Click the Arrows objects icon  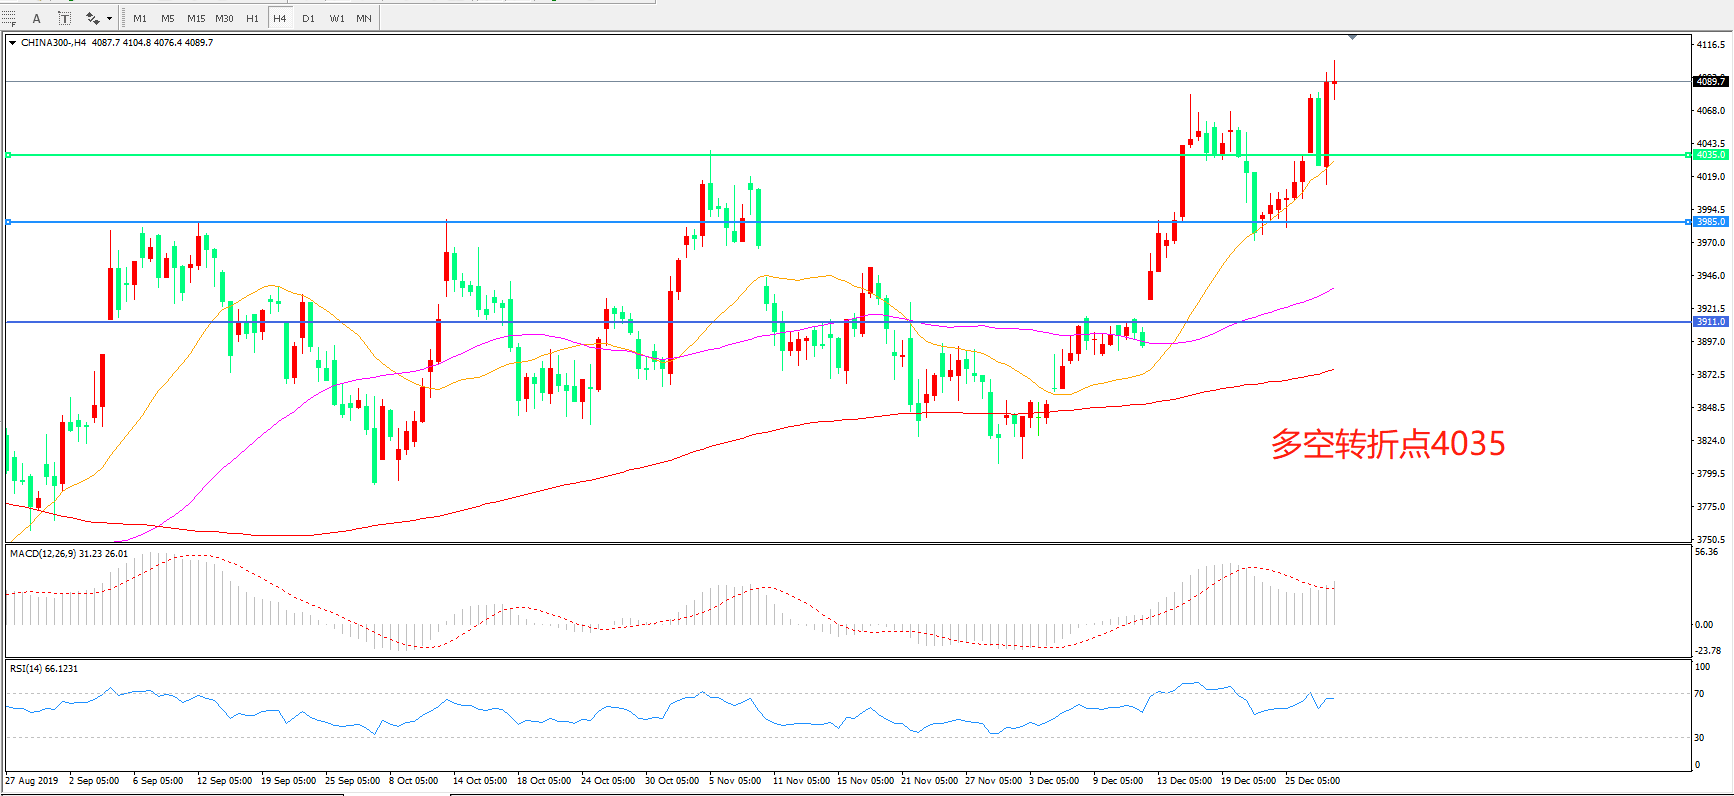coord(92,18)
